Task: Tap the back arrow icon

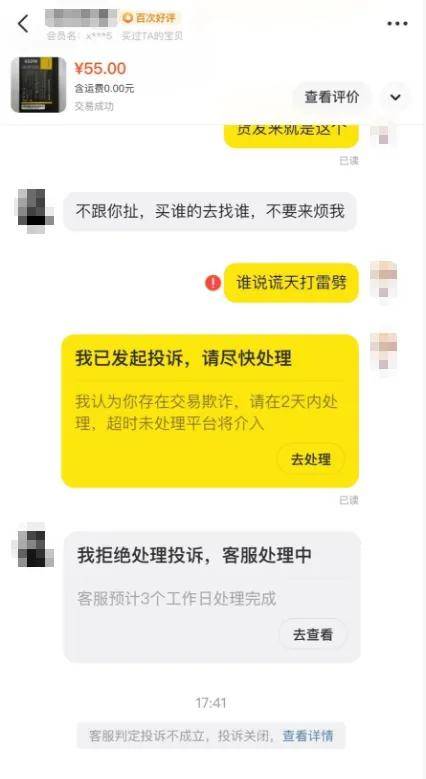Action: pos(23,23)
